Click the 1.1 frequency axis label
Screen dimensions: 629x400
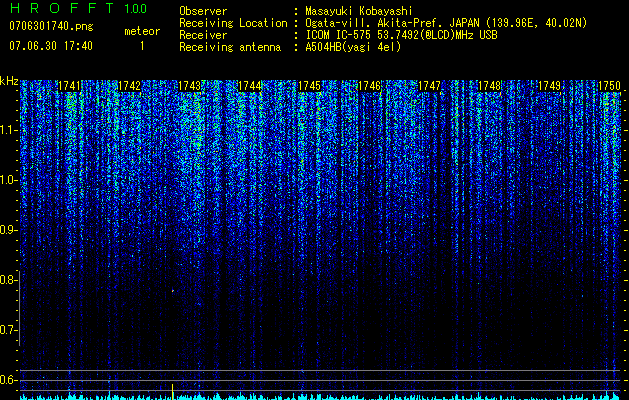coord(8,130)
